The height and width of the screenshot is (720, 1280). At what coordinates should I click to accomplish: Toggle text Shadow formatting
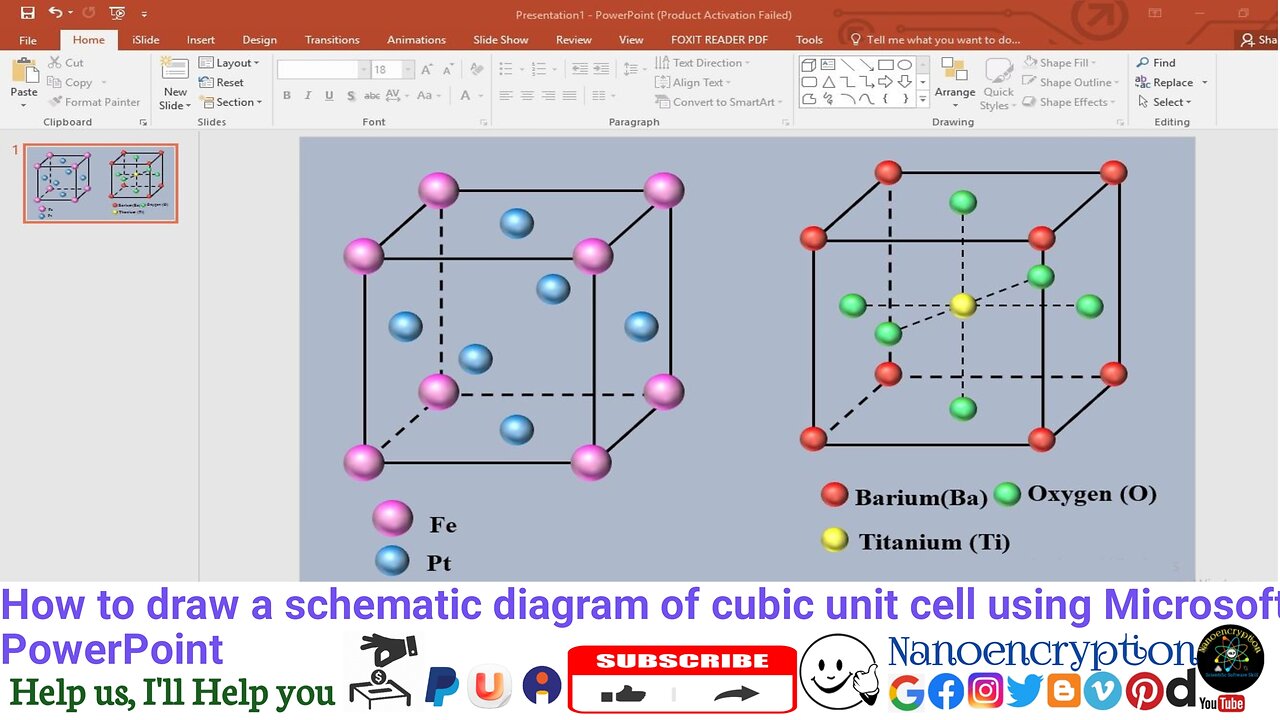pos(351,96)
